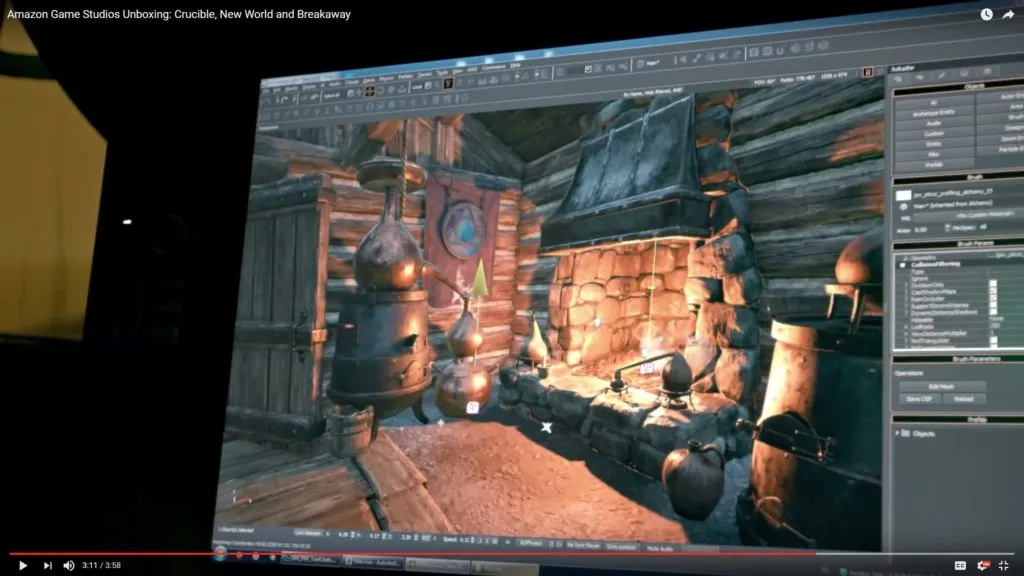Toggle the CastShadowMaps checkbox
This screenshot has width=1024, height=576.
click(x=993, y=291)
